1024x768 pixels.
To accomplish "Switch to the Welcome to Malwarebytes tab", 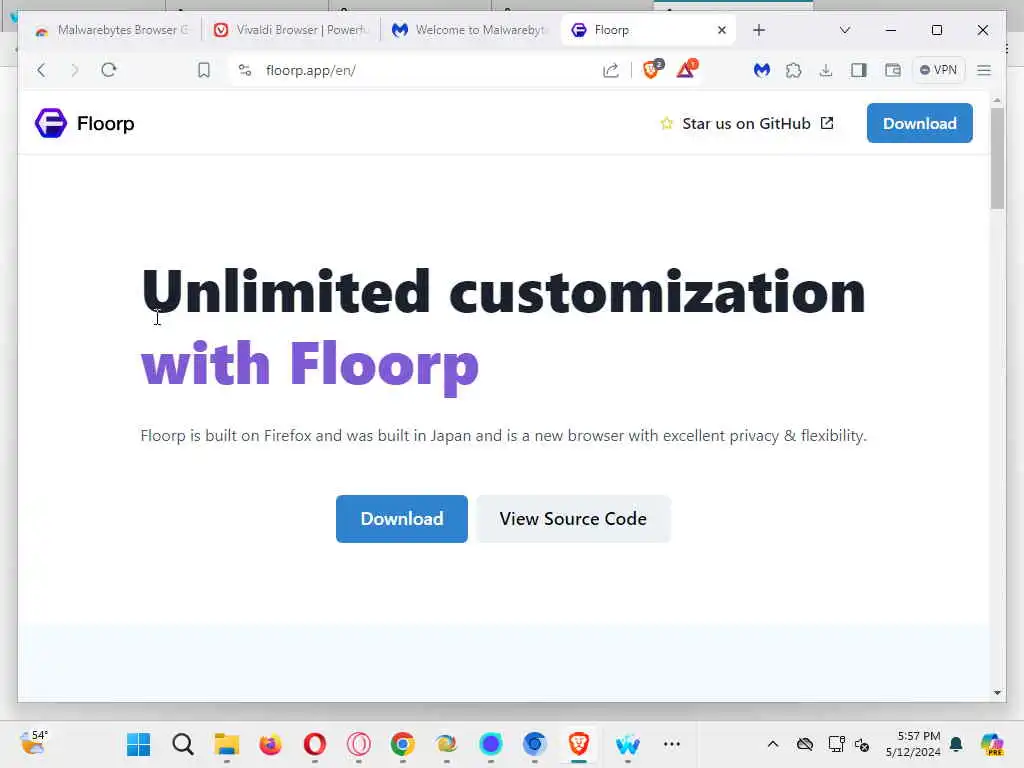I will [470, 30].
